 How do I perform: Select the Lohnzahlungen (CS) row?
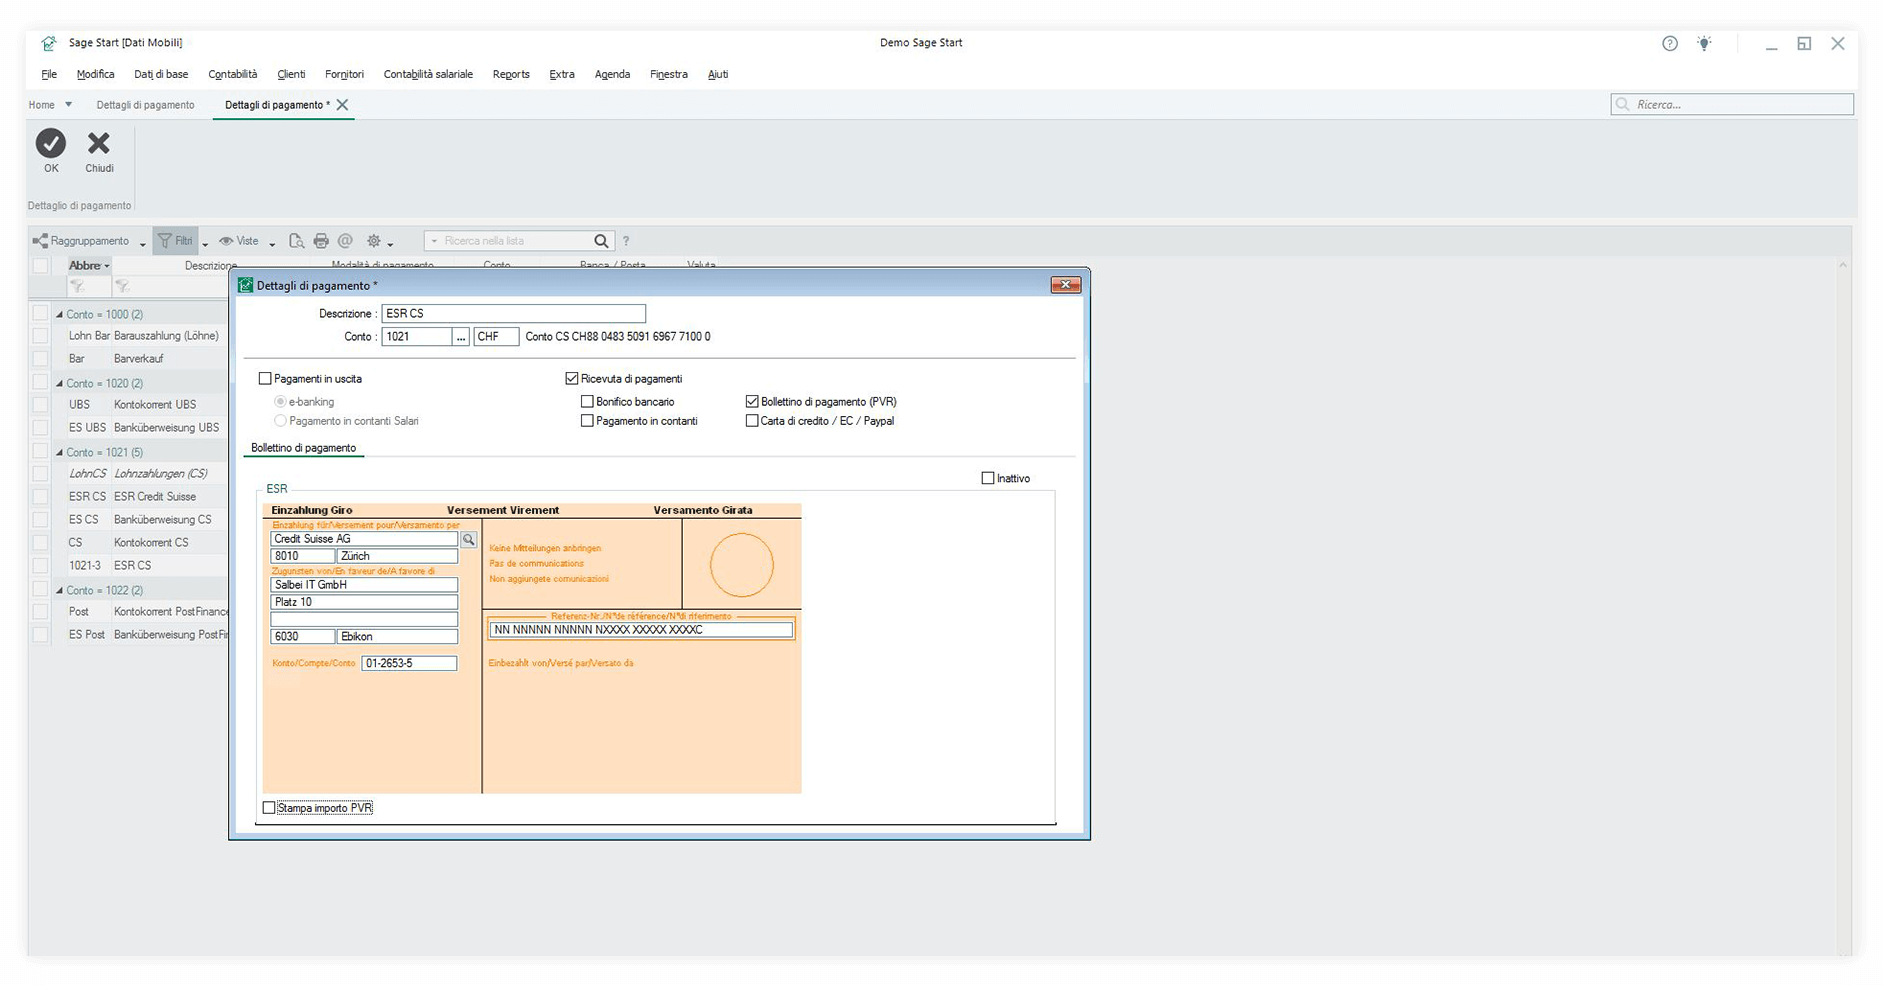click(130, 474)
